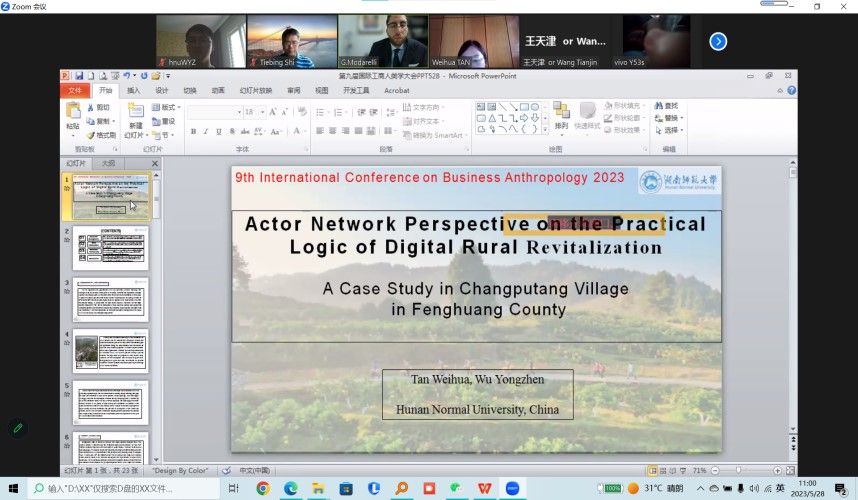Switch to the Outline (大纲) pane tab
858x500 pixels.
click(x=108, y=163)
